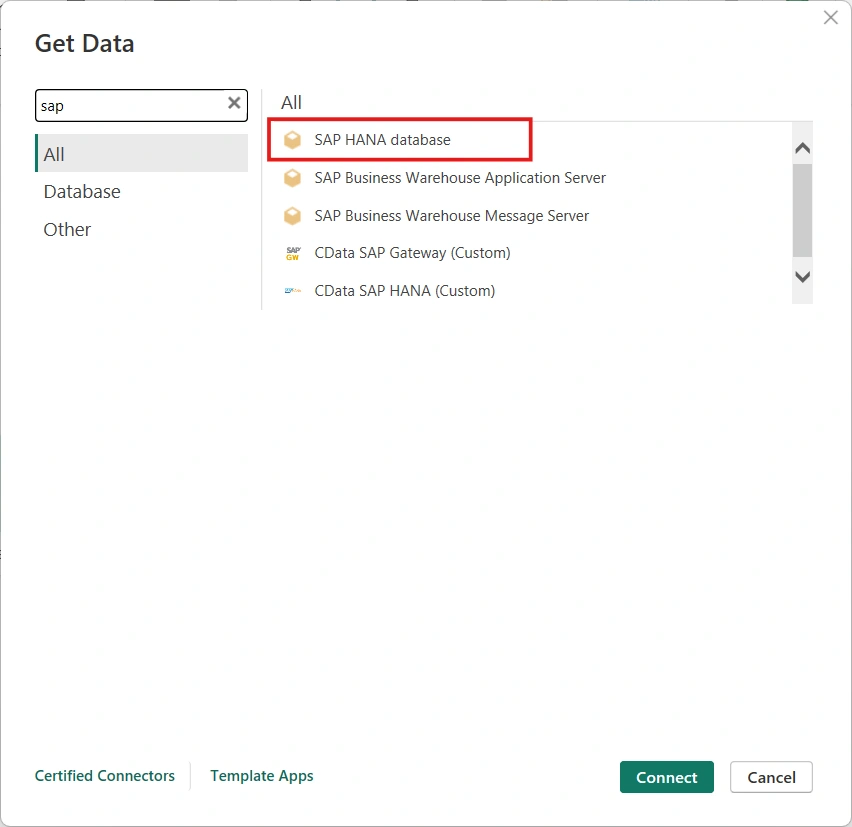Clear the search box with the X
The height and width of the screenshot is (827, 852).
point(234,103)
